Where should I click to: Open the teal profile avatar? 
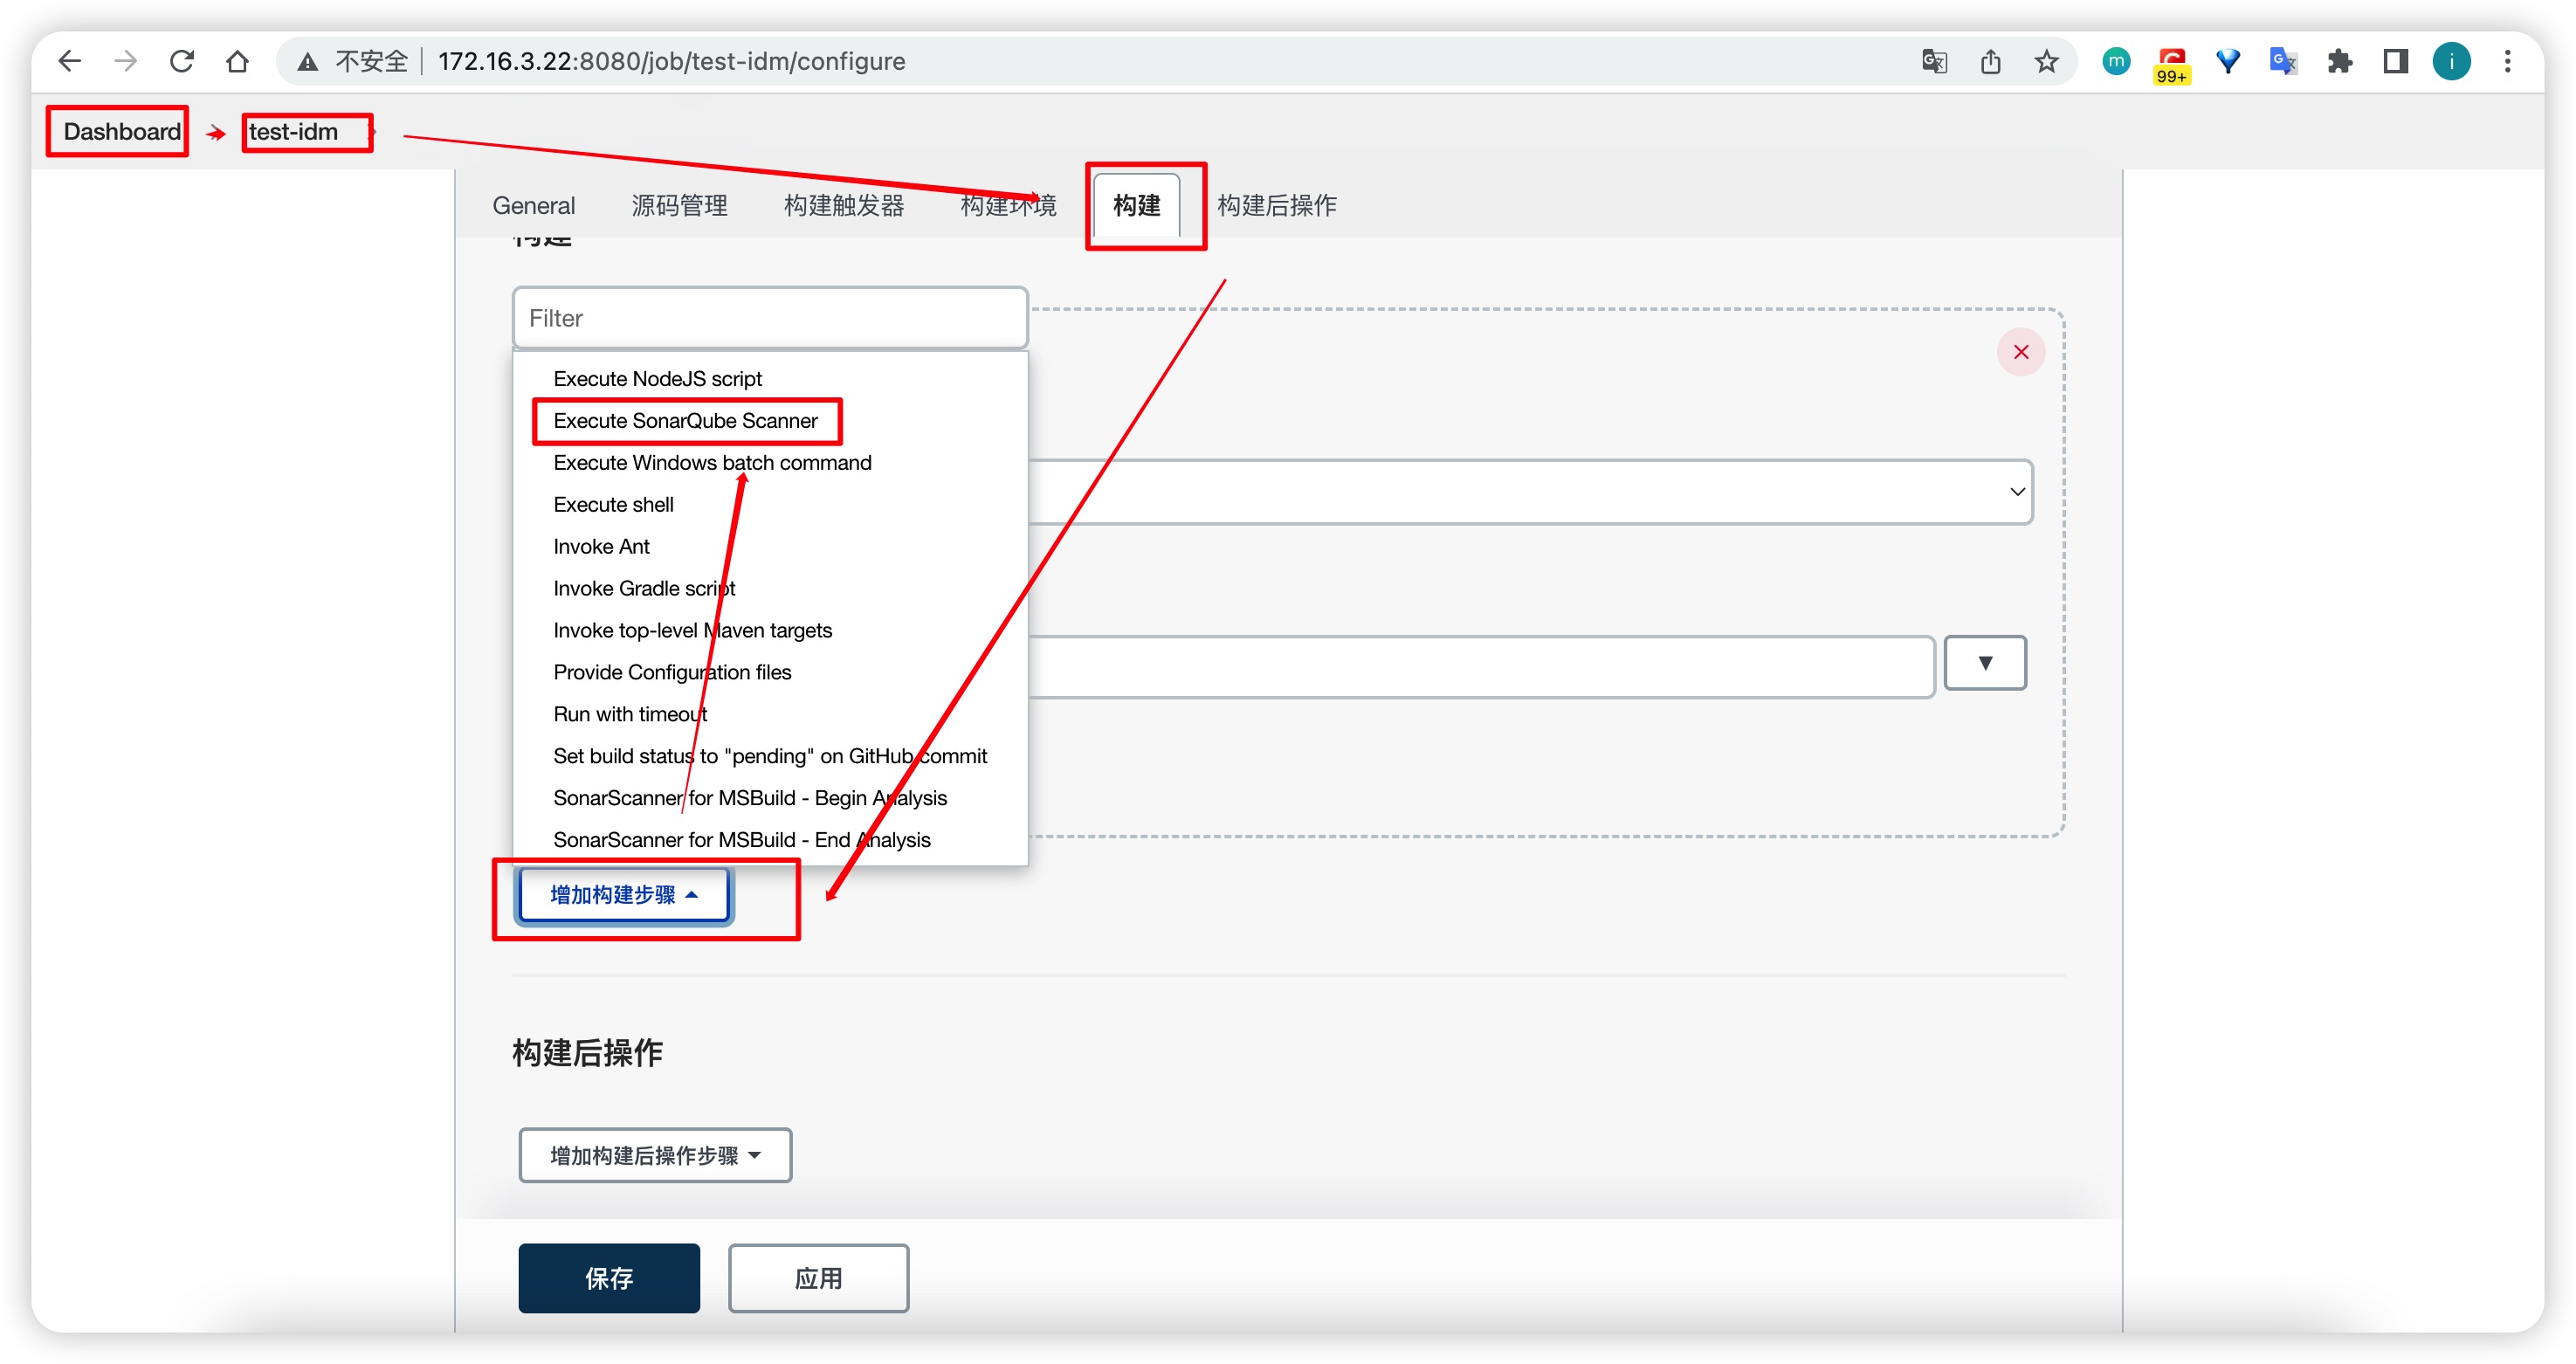[x=2452, y=61]
